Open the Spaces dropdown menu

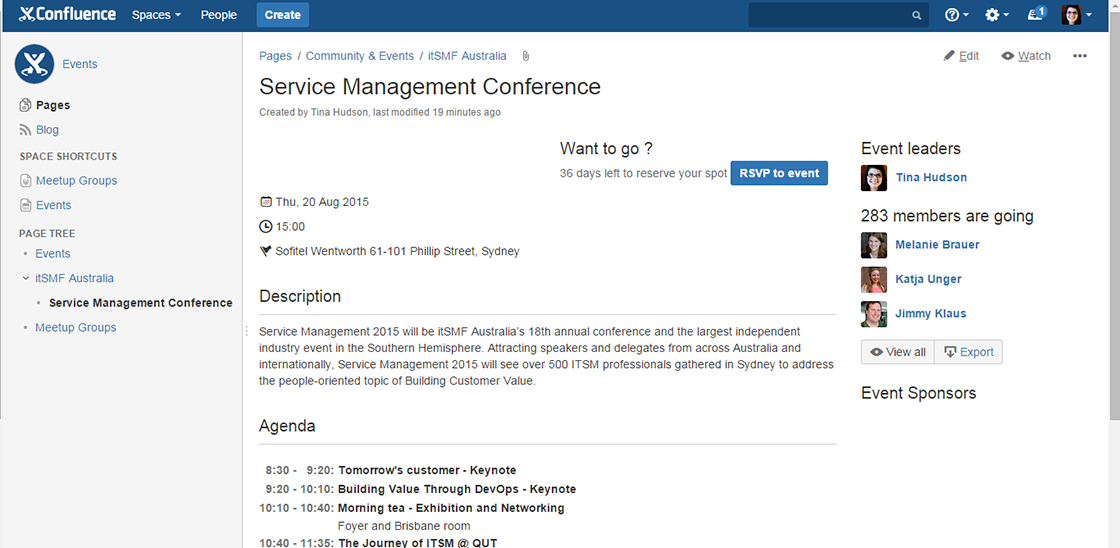click(x=156, y=15)
